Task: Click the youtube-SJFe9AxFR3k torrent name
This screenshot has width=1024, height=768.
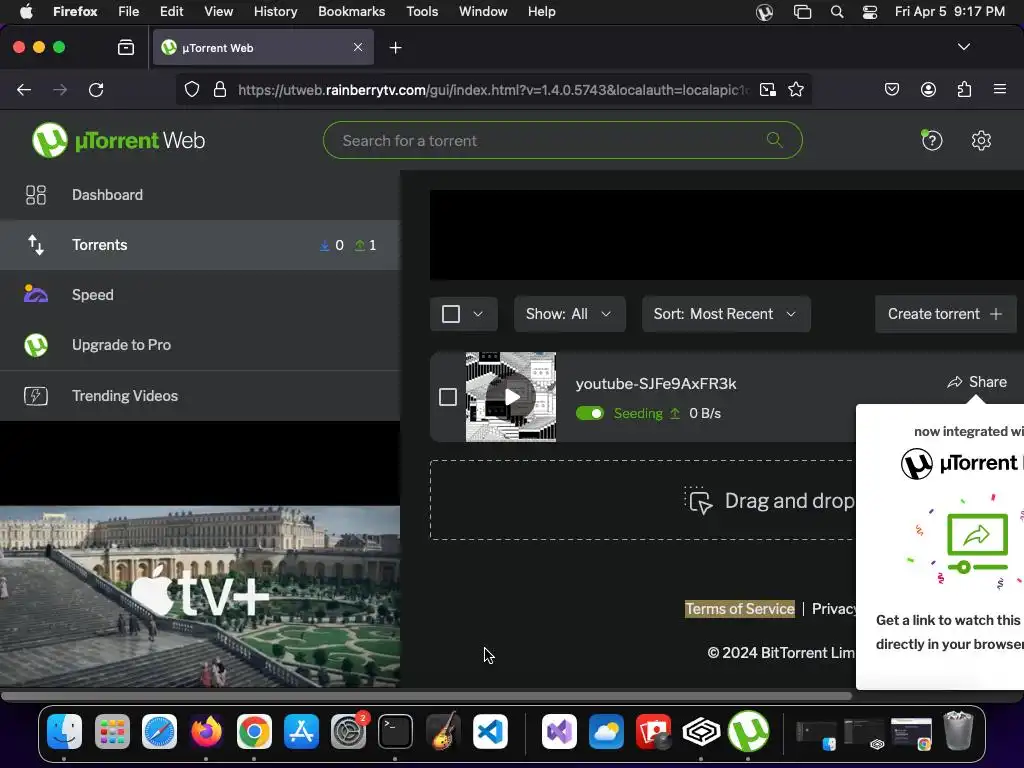Action: [x=656, y=384]
